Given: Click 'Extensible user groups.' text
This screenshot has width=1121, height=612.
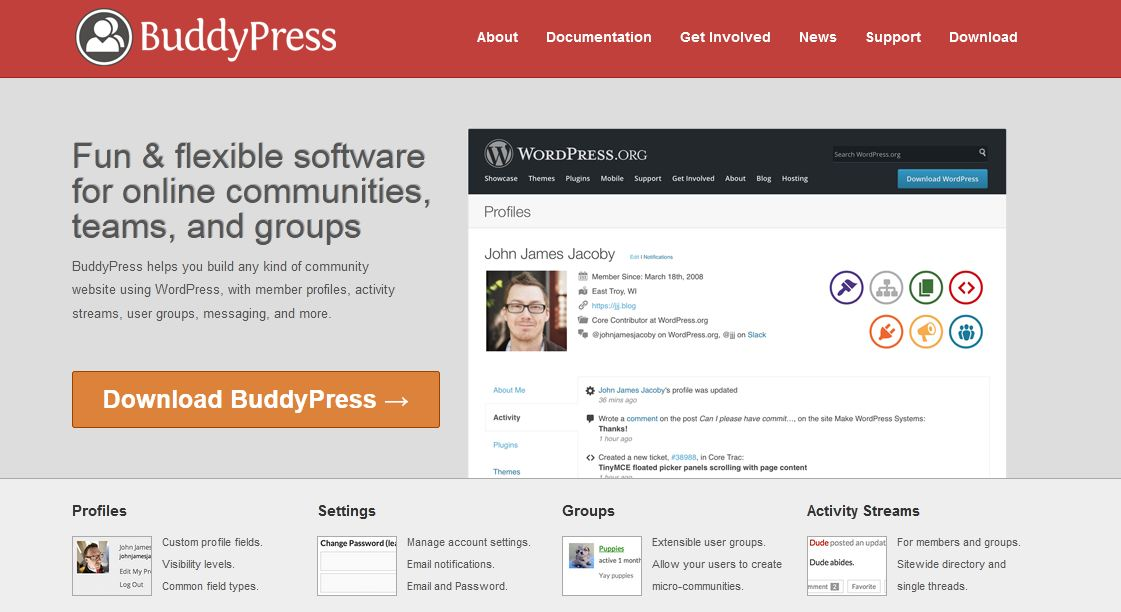Looking at the screenshot, I should coord(708,543).
